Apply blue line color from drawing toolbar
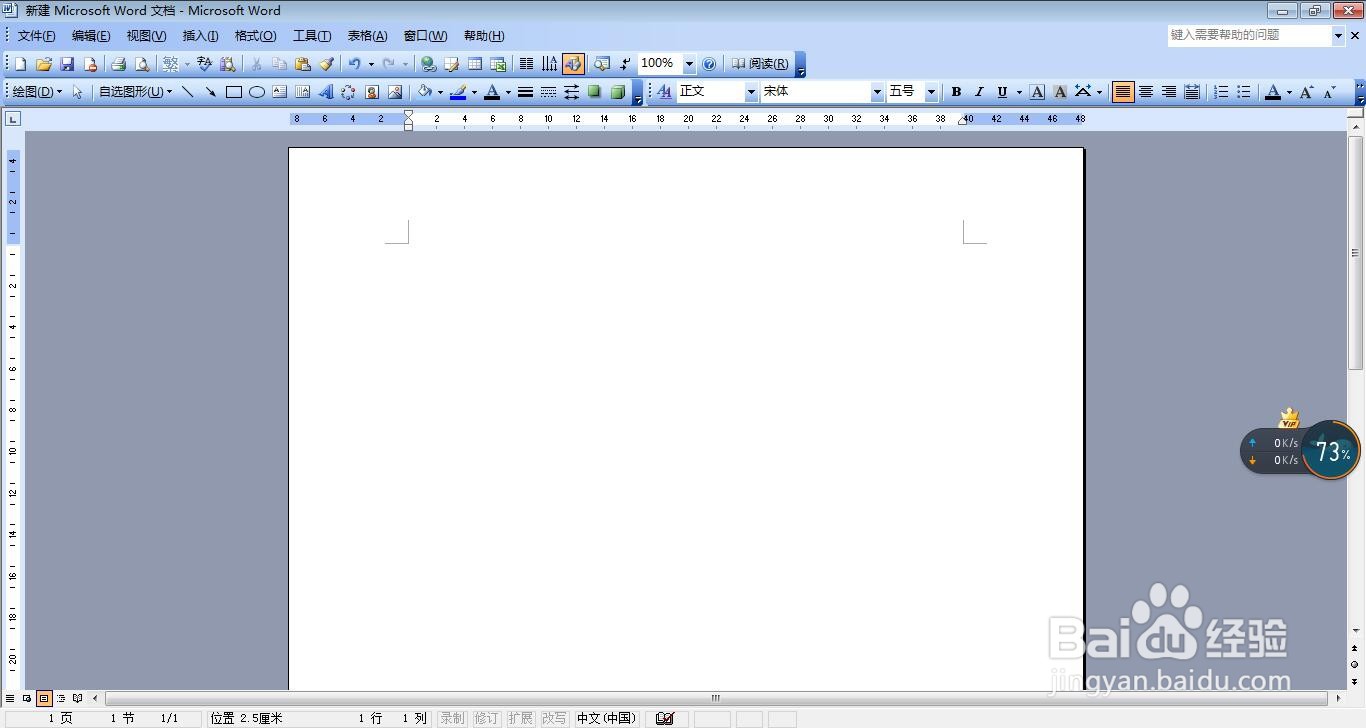The height and width of the screenshot is (728, 1366). [458, 92]
